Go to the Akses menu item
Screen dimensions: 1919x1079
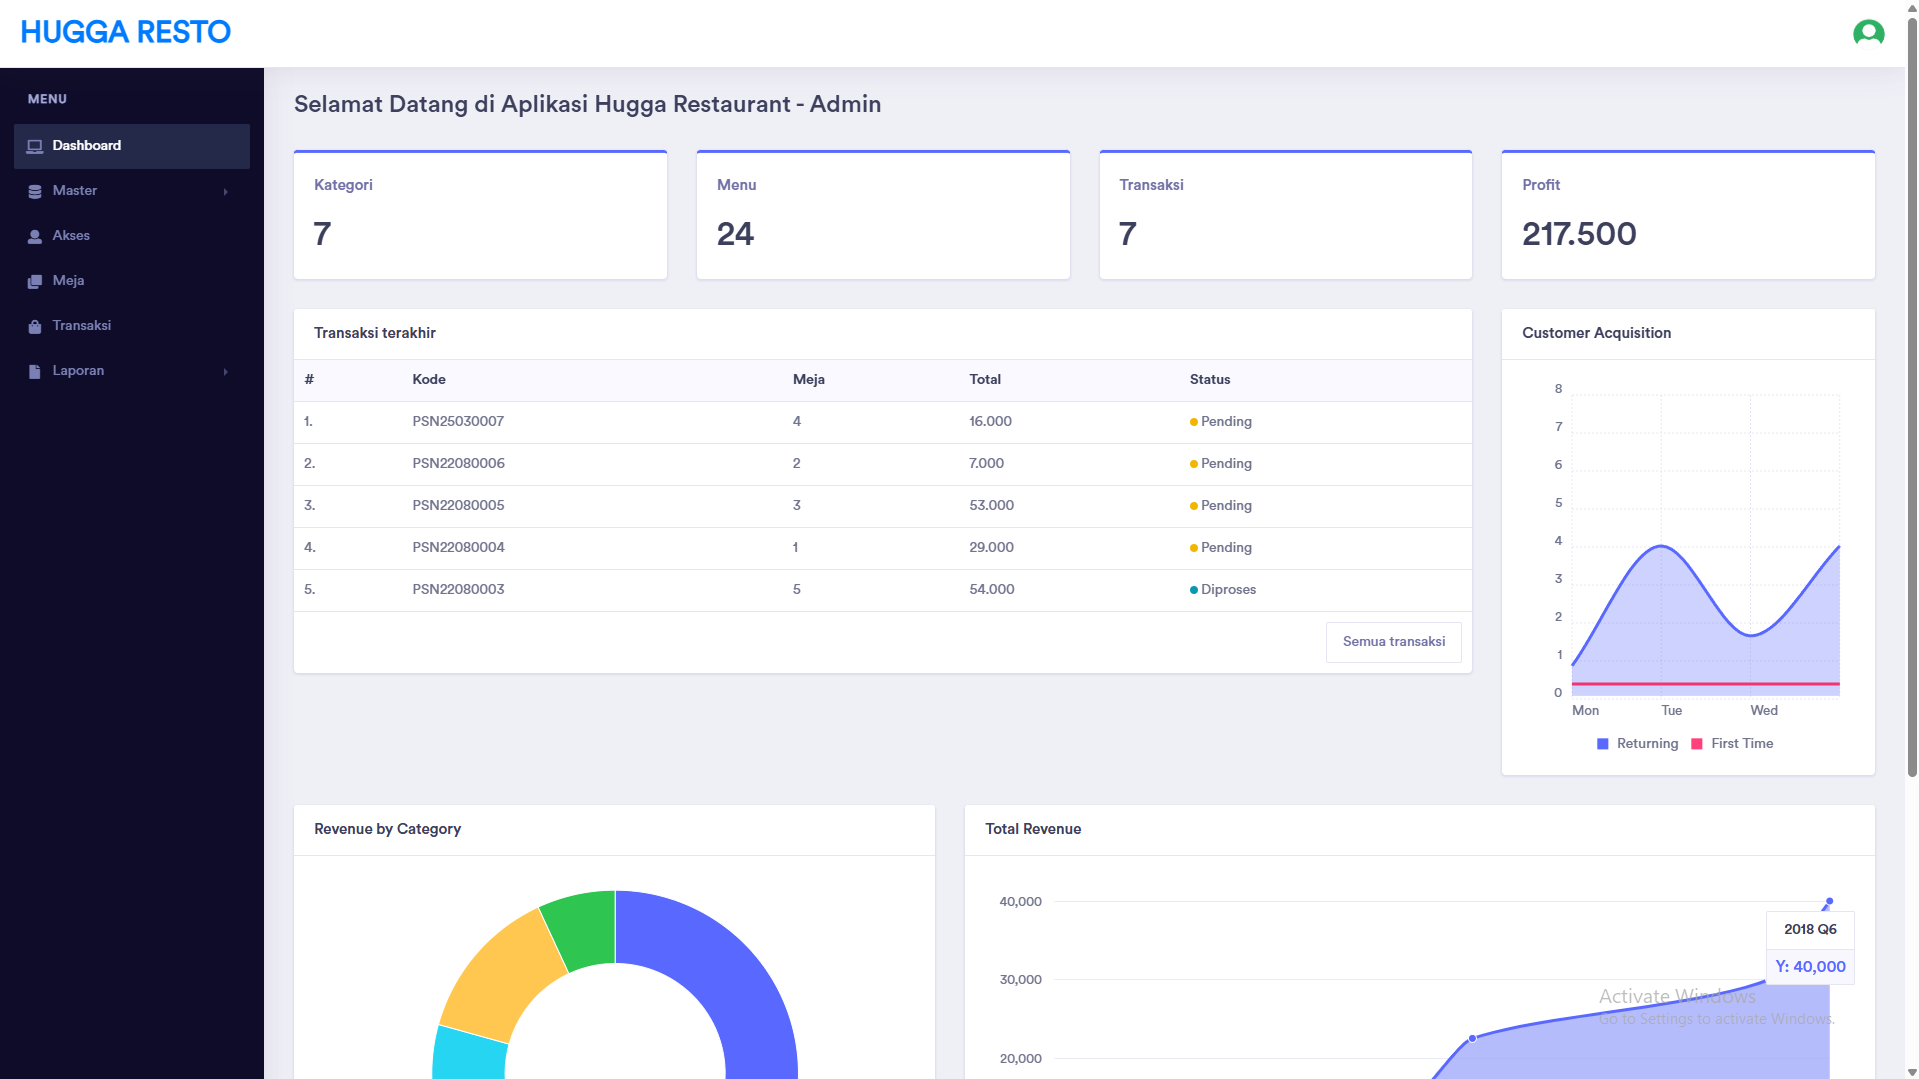pos(132,236)
